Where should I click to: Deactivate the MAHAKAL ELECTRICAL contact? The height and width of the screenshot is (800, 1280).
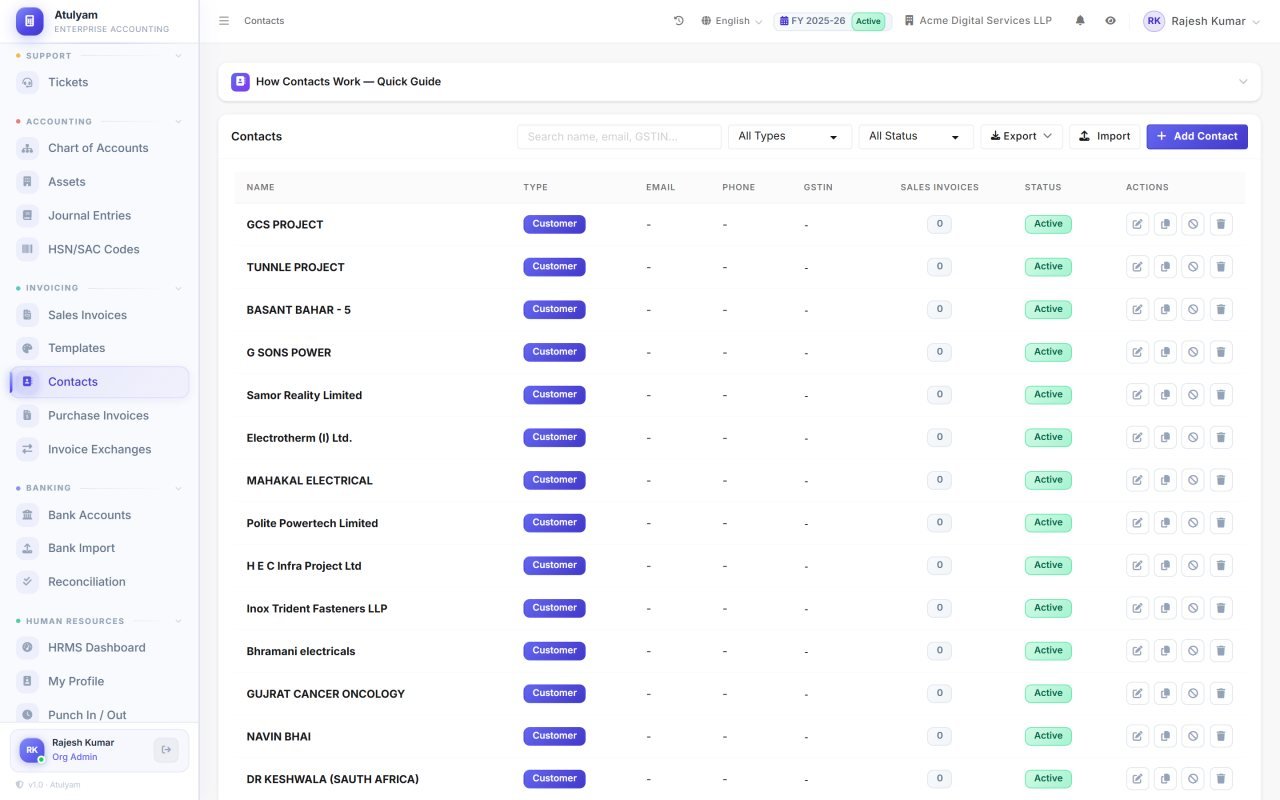[1193, 480]
